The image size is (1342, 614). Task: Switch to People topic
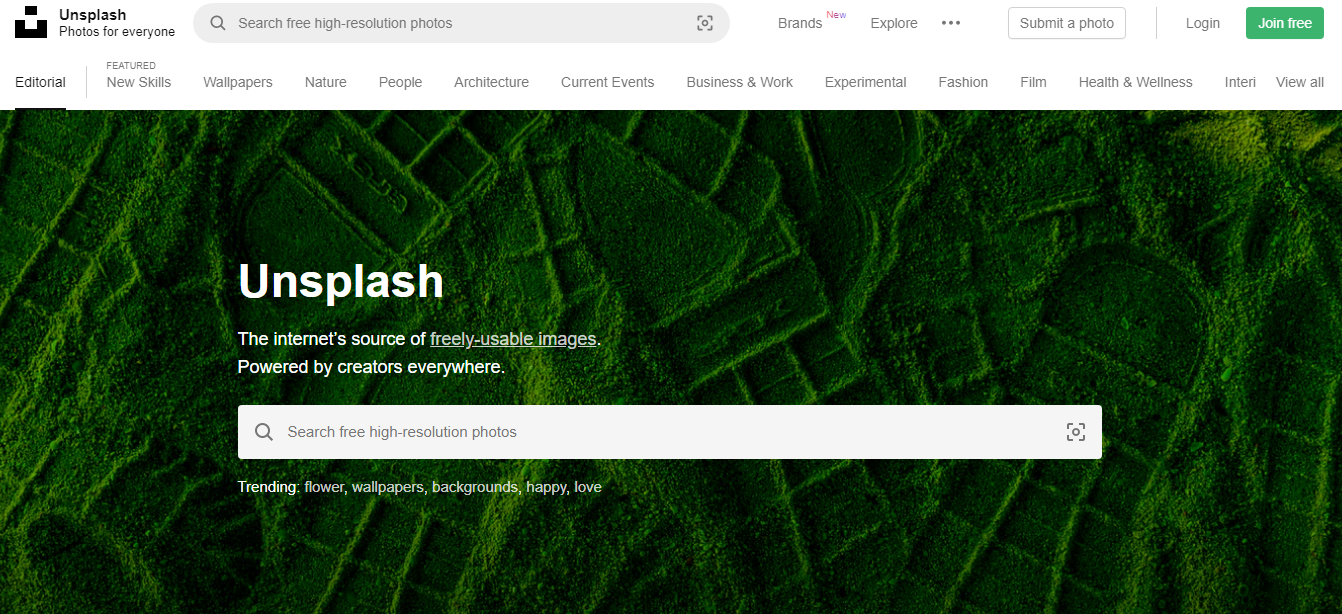coord(400,82)
